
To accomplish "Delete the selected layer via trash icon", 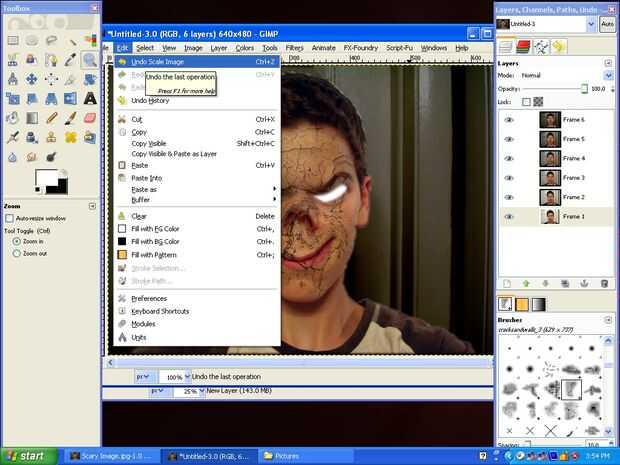I will (604, 284).
